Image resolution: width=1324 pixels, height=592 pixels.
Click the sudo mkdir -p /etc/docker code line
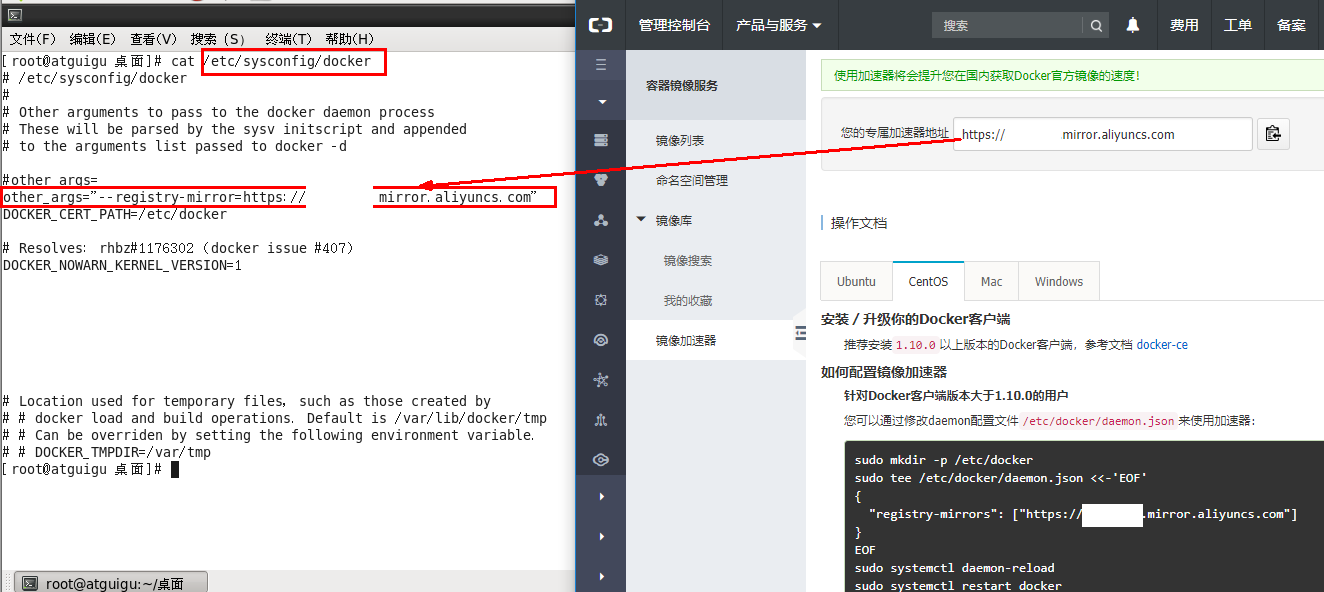944,460
